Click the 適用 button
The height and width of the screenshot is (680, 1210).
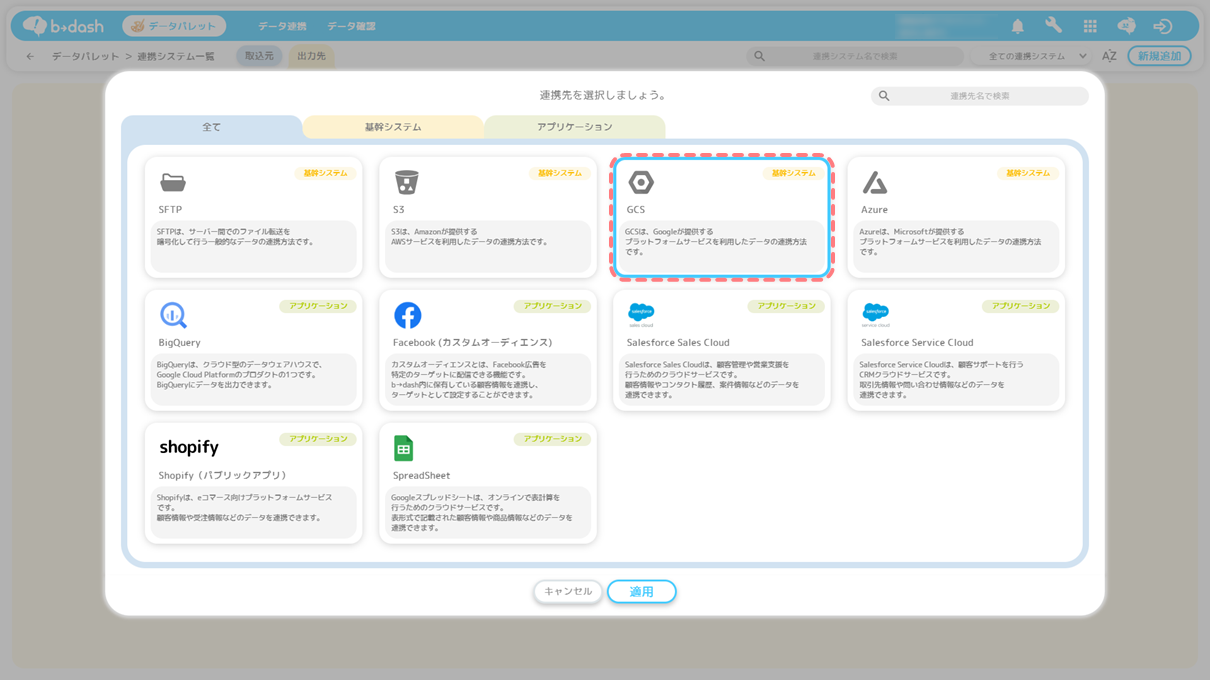(642, 592)
